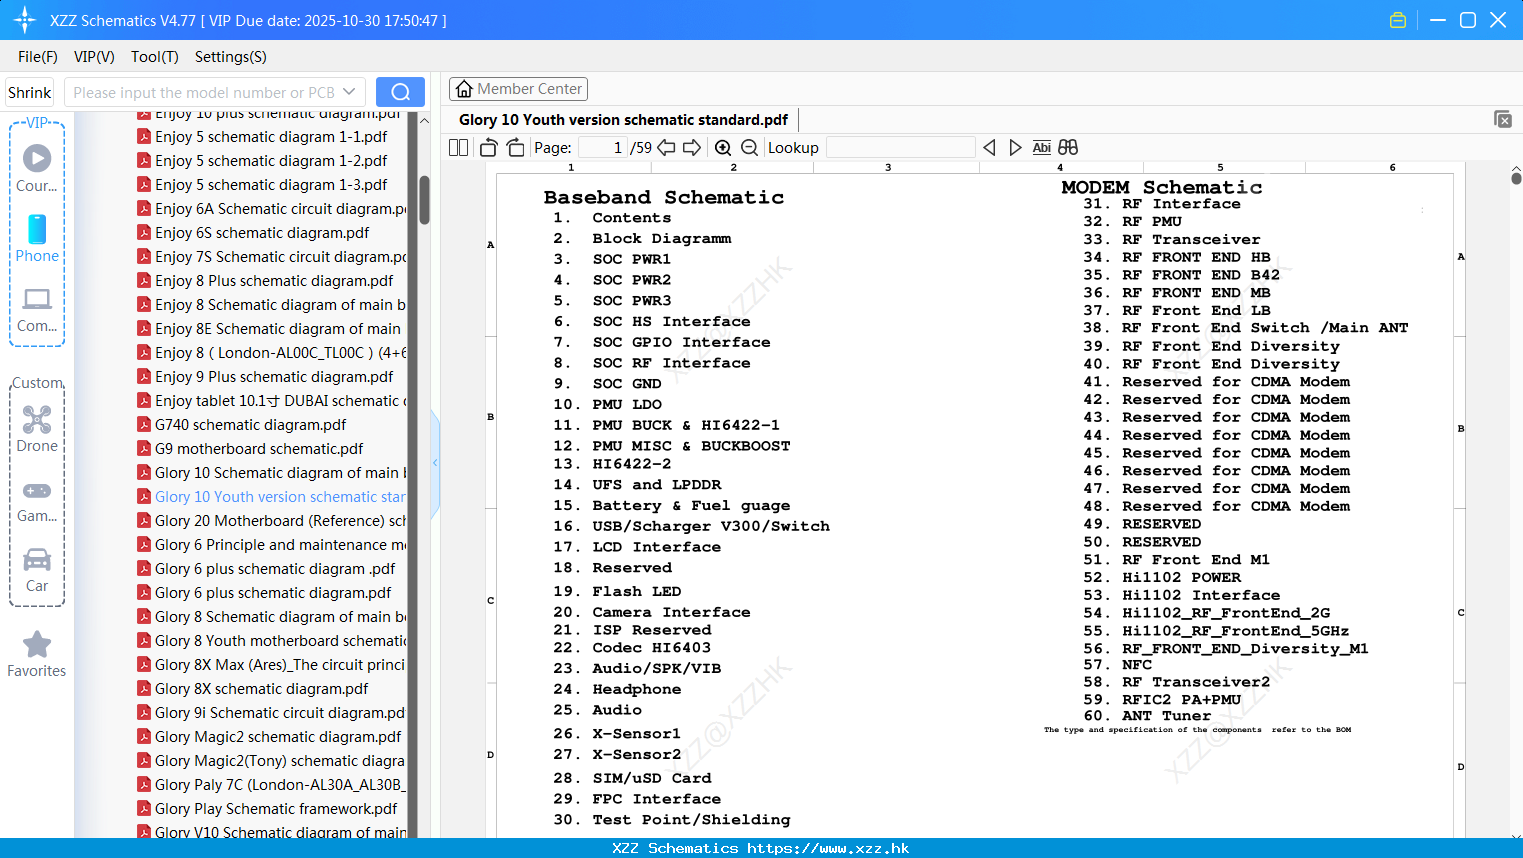Click the XZZ app logo in the title bar
This screenshot has width=1523, height=858.
click(x=25, y=20)
